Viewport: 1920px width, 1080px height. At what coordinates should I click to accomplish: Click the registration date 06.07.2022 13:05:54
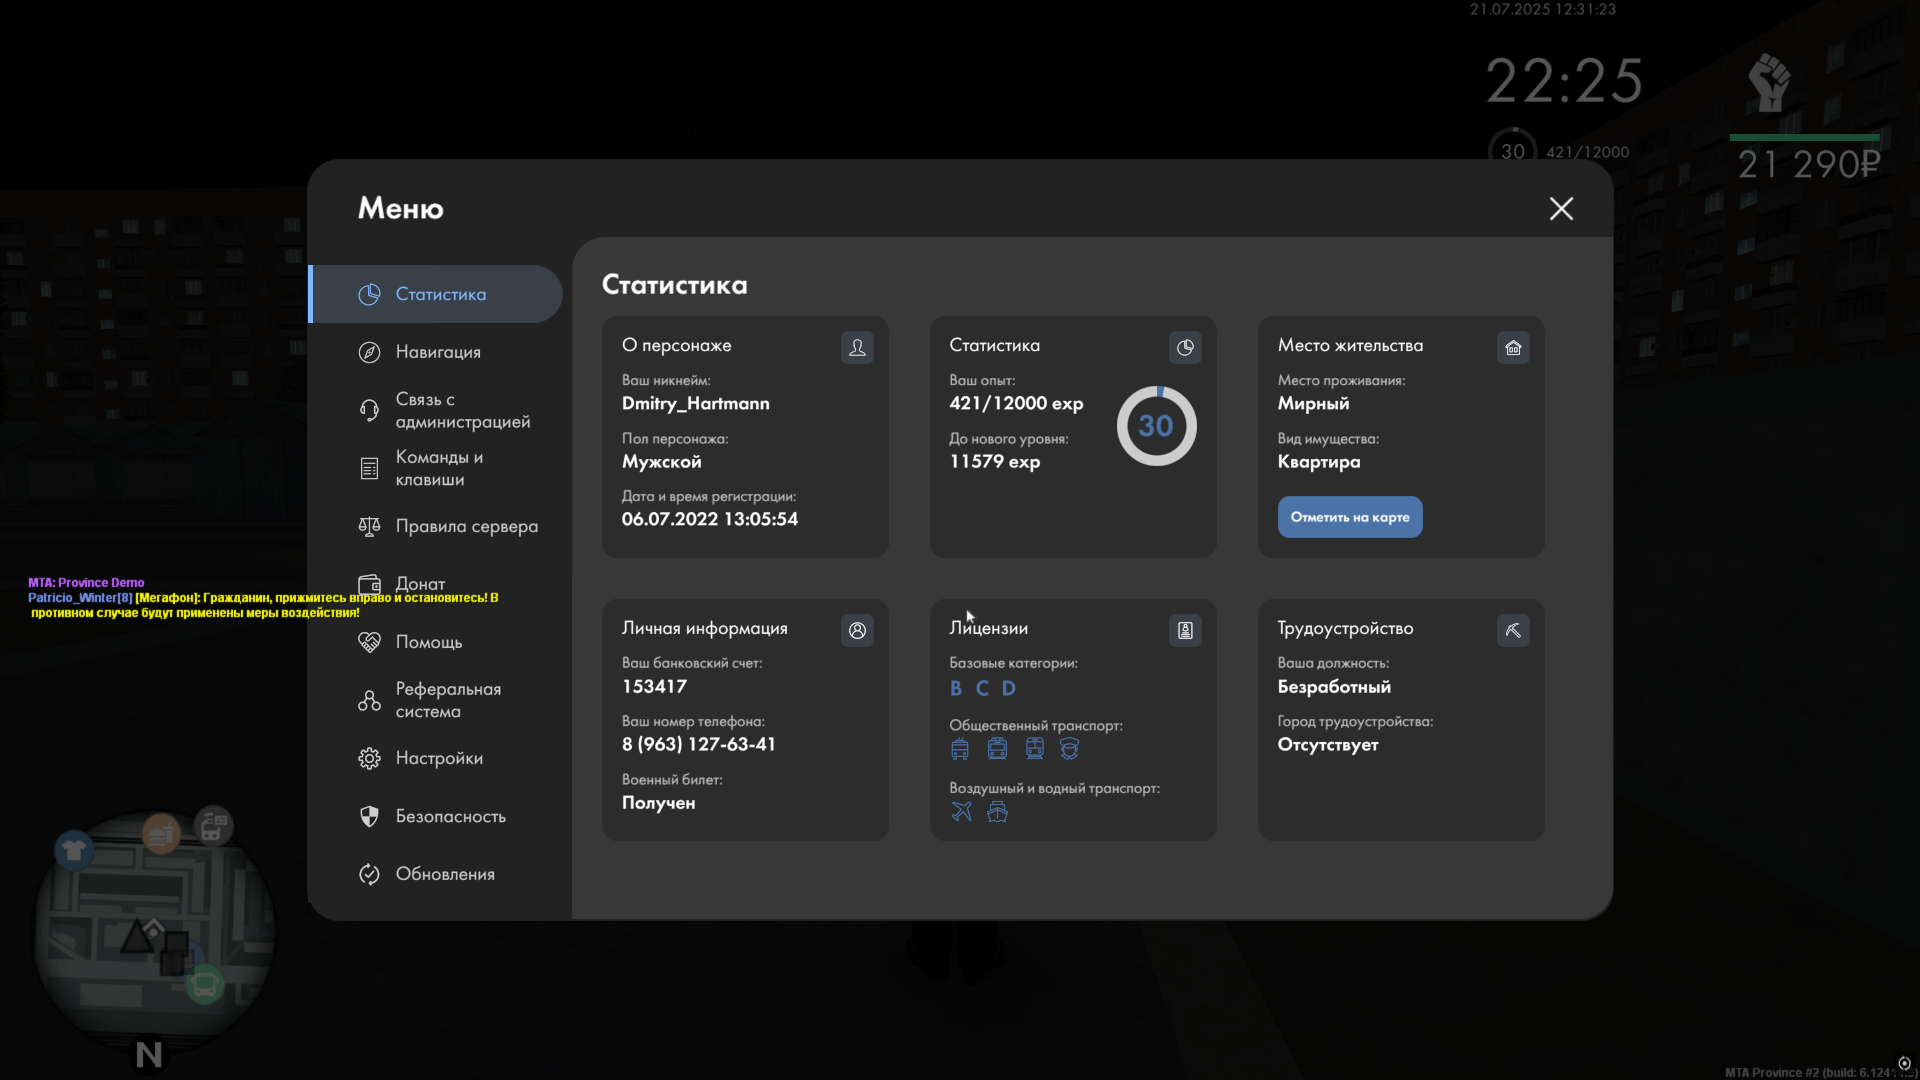pyautogui.click(x=710, y=519)
